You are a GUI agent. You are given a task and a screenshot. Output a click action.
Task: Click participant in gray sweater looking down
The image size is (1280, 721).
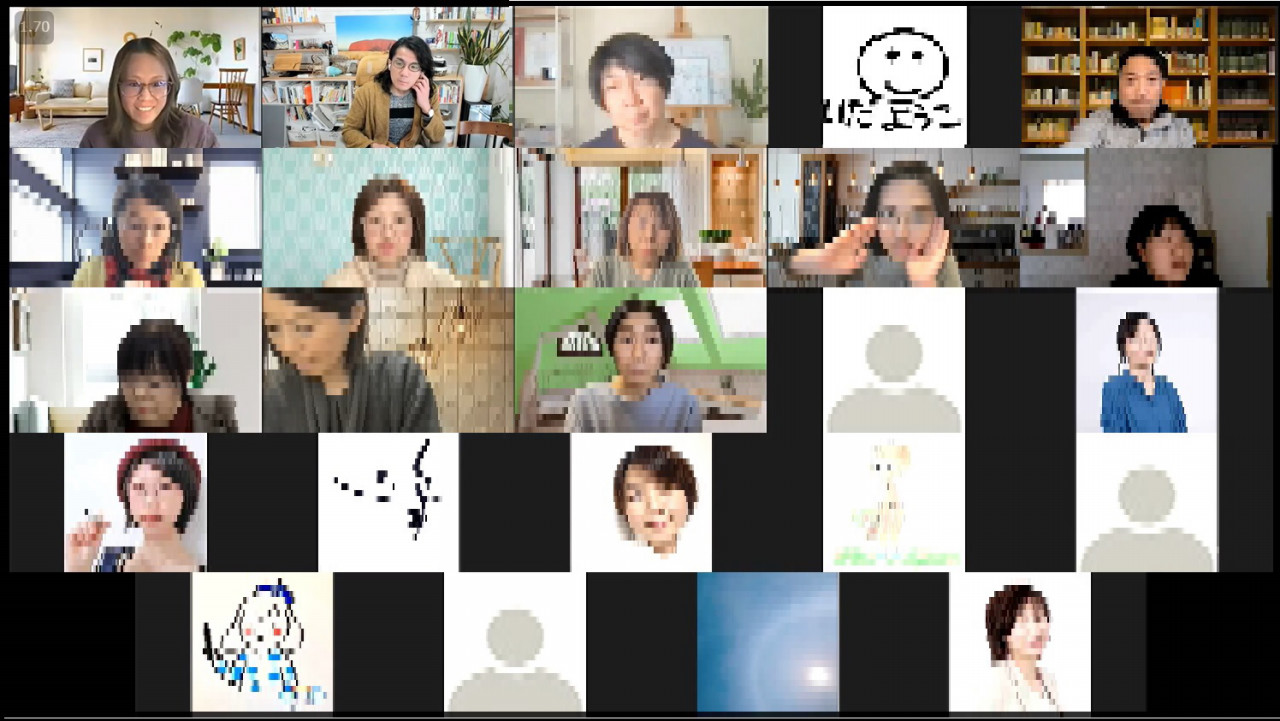click(x=387, y=360)
